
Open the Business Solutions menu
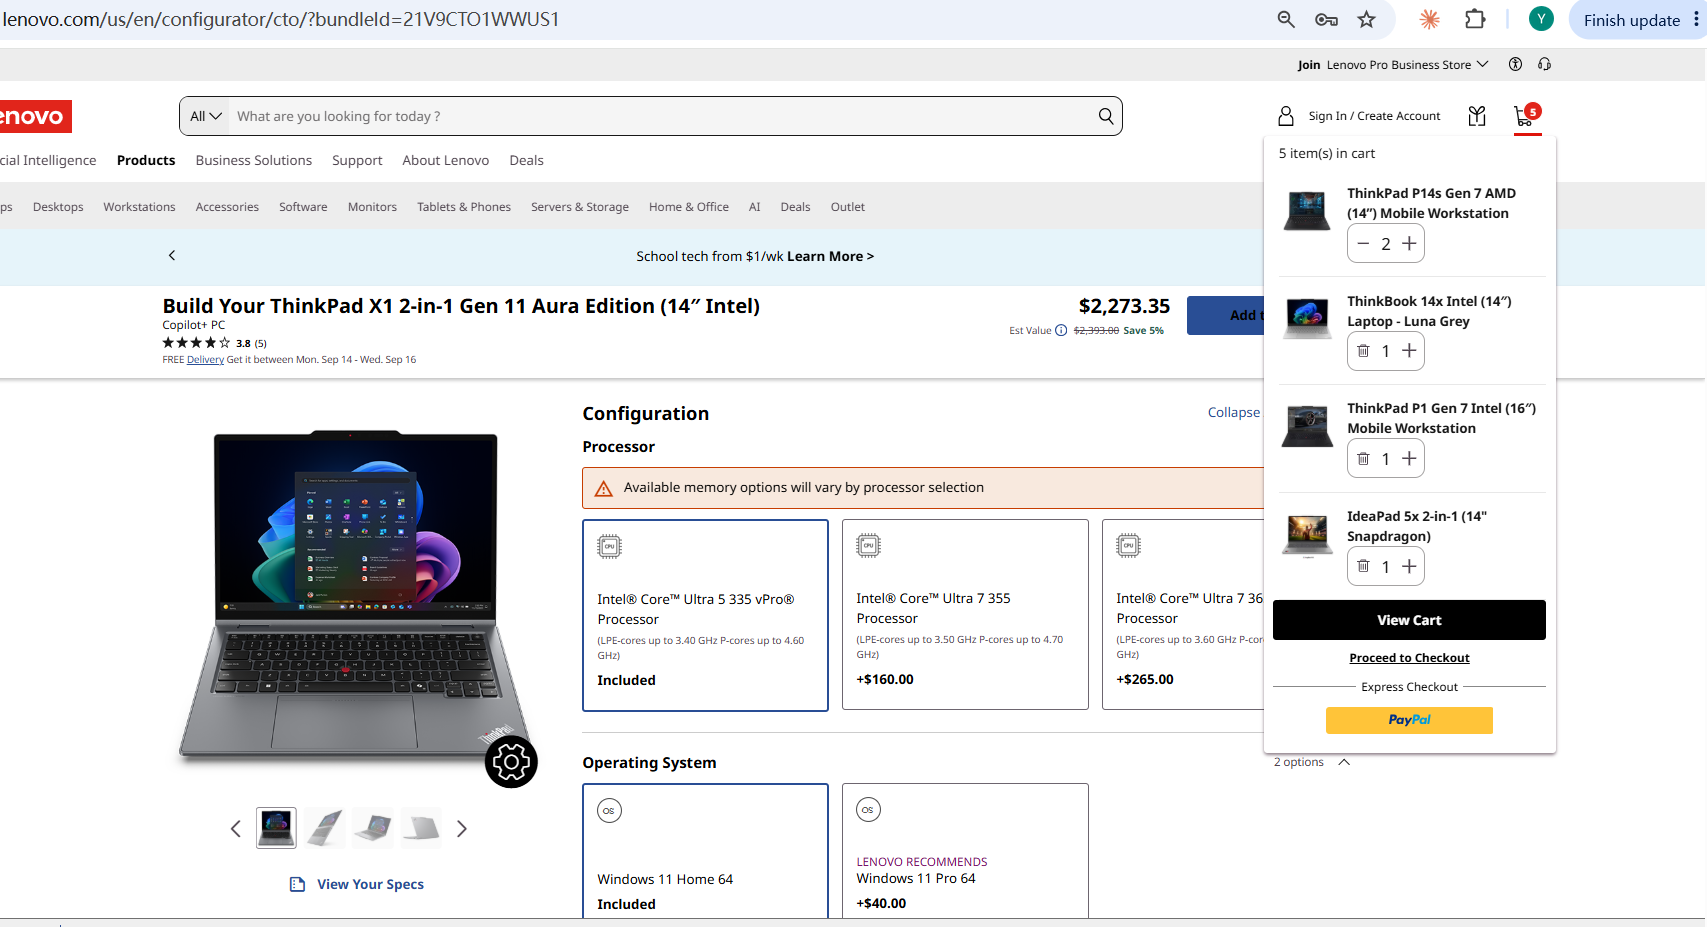(254, 160)
